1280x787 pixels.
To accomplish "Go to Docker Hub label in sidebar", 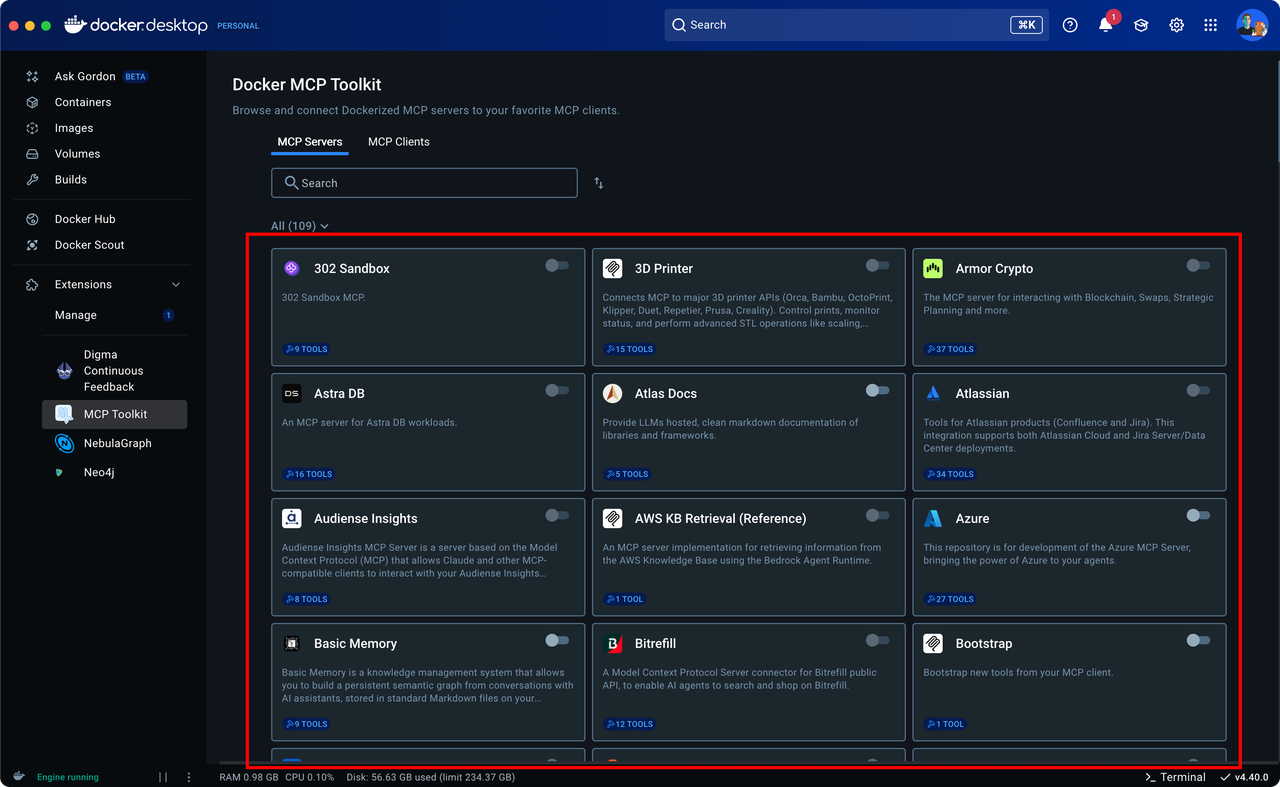I will (85, 219).
